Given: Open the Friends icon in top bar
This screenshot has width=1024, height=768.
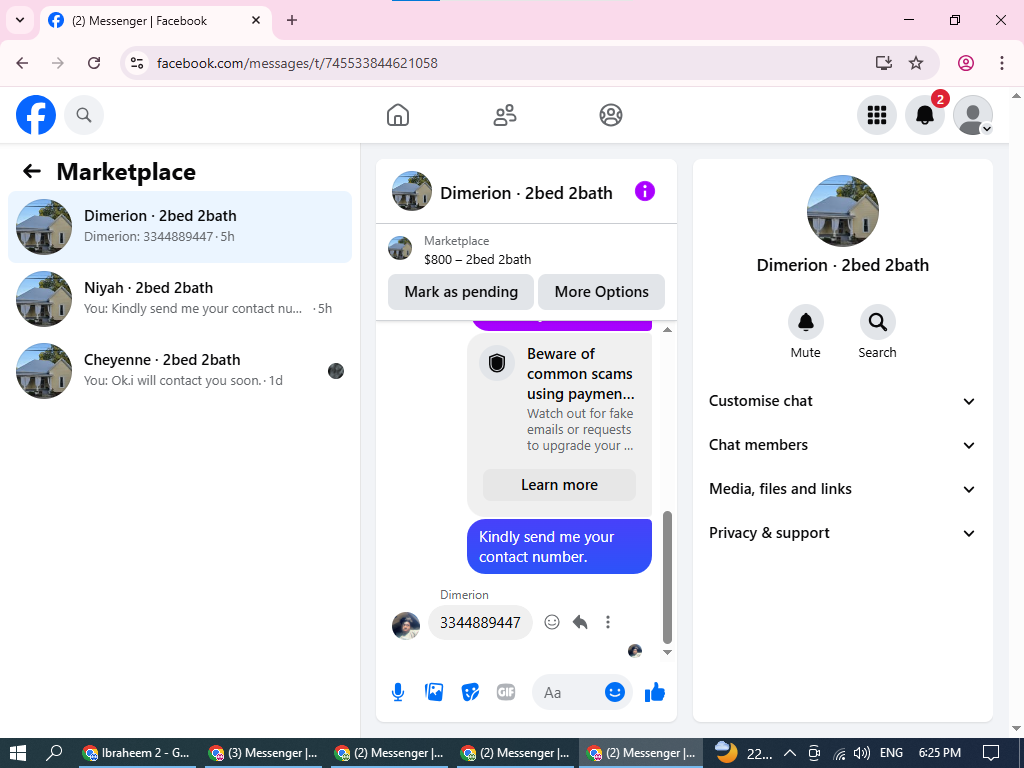Looking at the screenshot, I should (504, 115).
